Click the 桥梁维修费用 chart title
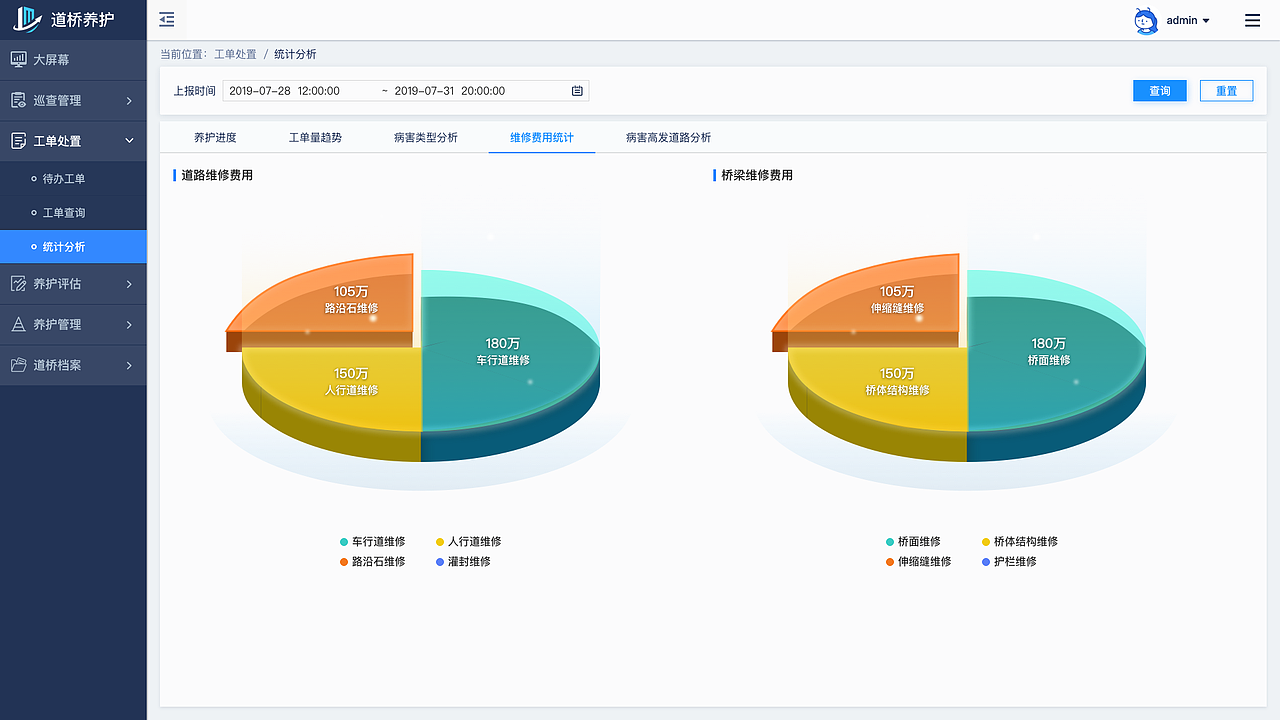The width and height of the screenshot is (1280, 720). (x=757, y=175)
